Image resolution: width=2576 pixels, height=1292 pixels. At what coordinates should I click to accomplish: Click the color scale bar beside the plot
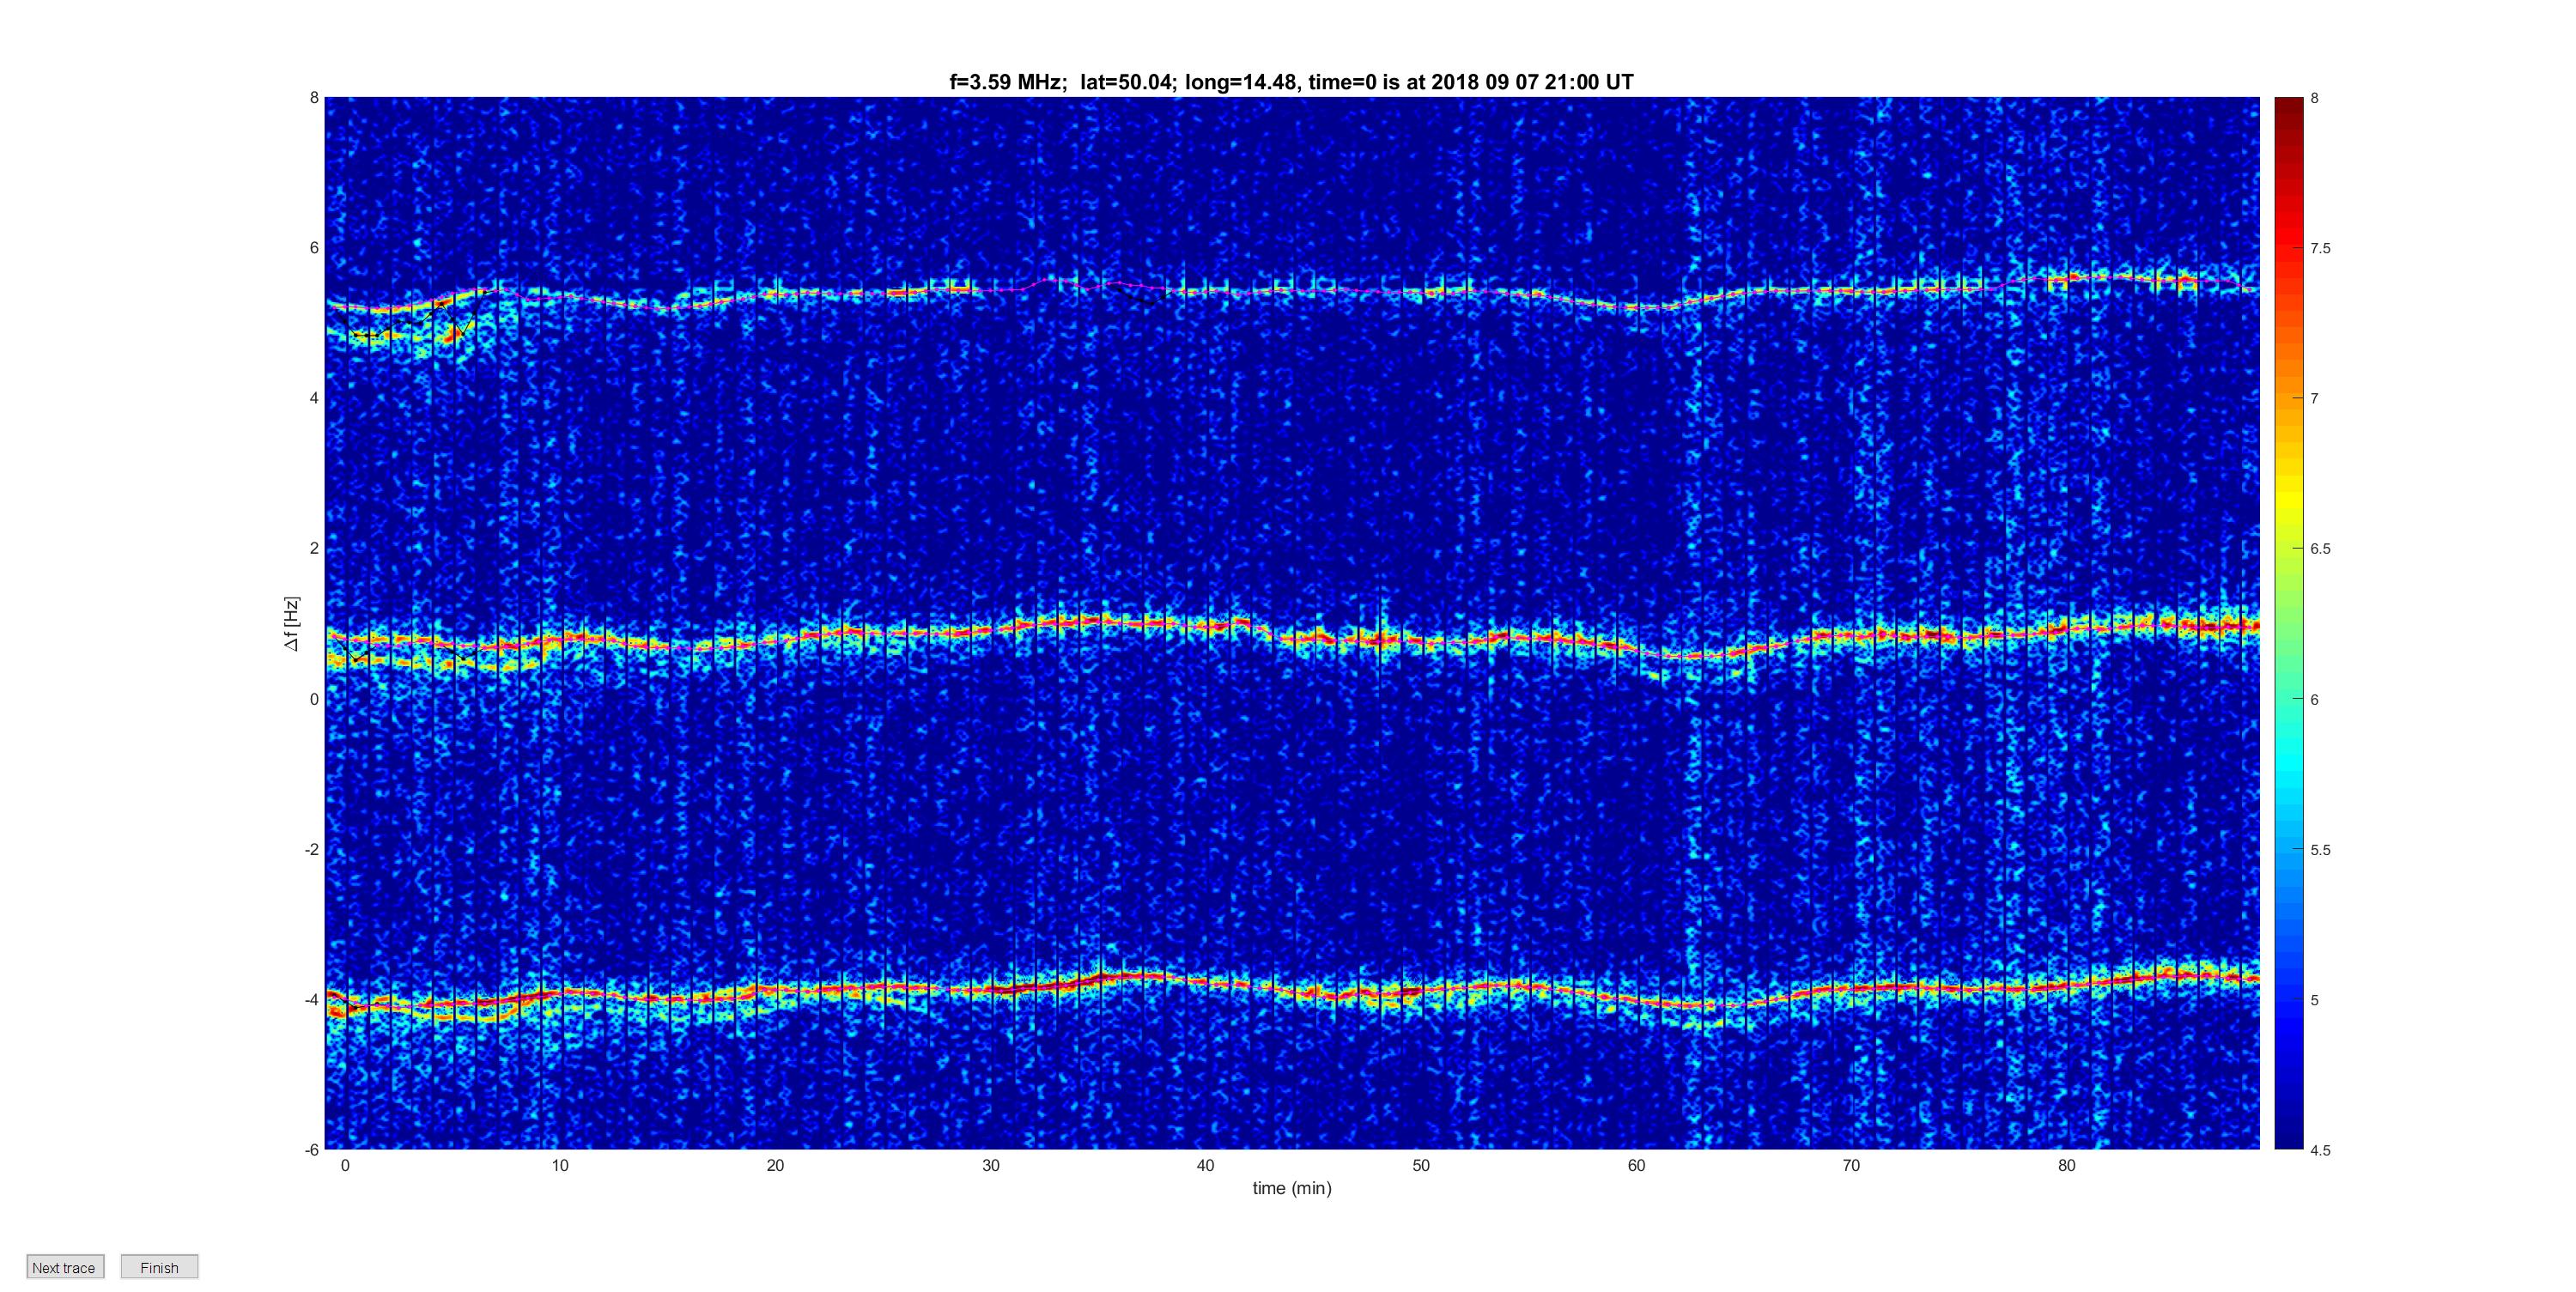coord(2288,623)
